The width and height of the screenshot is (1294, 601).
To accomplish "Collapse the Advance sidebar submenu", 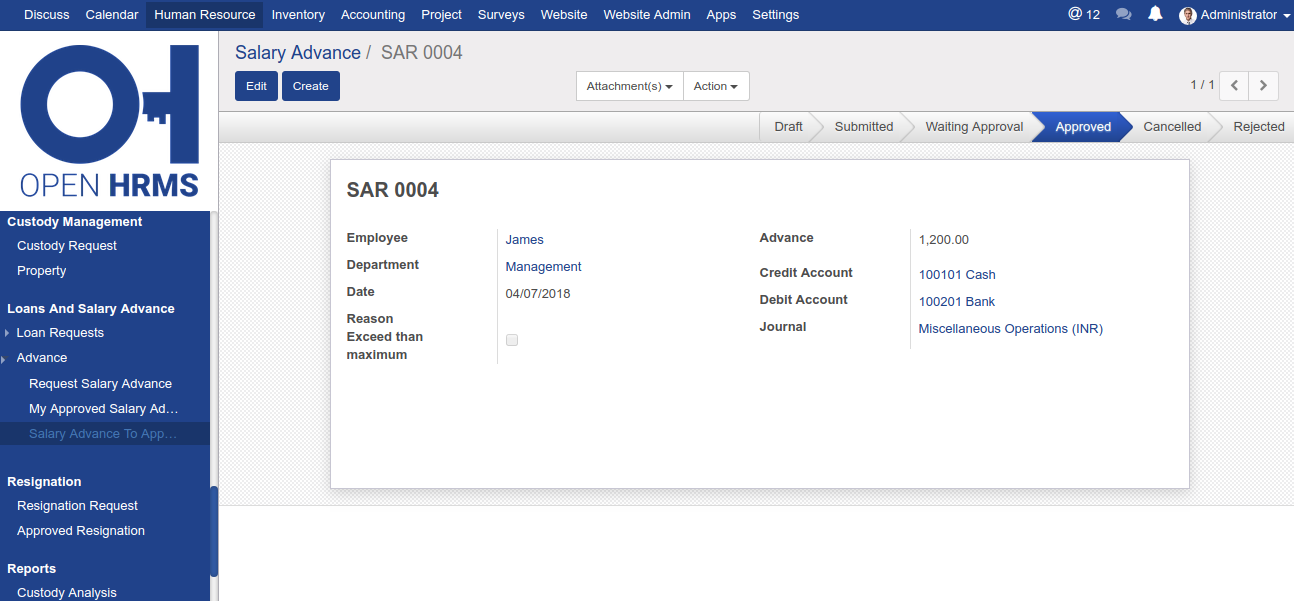I will (42, 358).
